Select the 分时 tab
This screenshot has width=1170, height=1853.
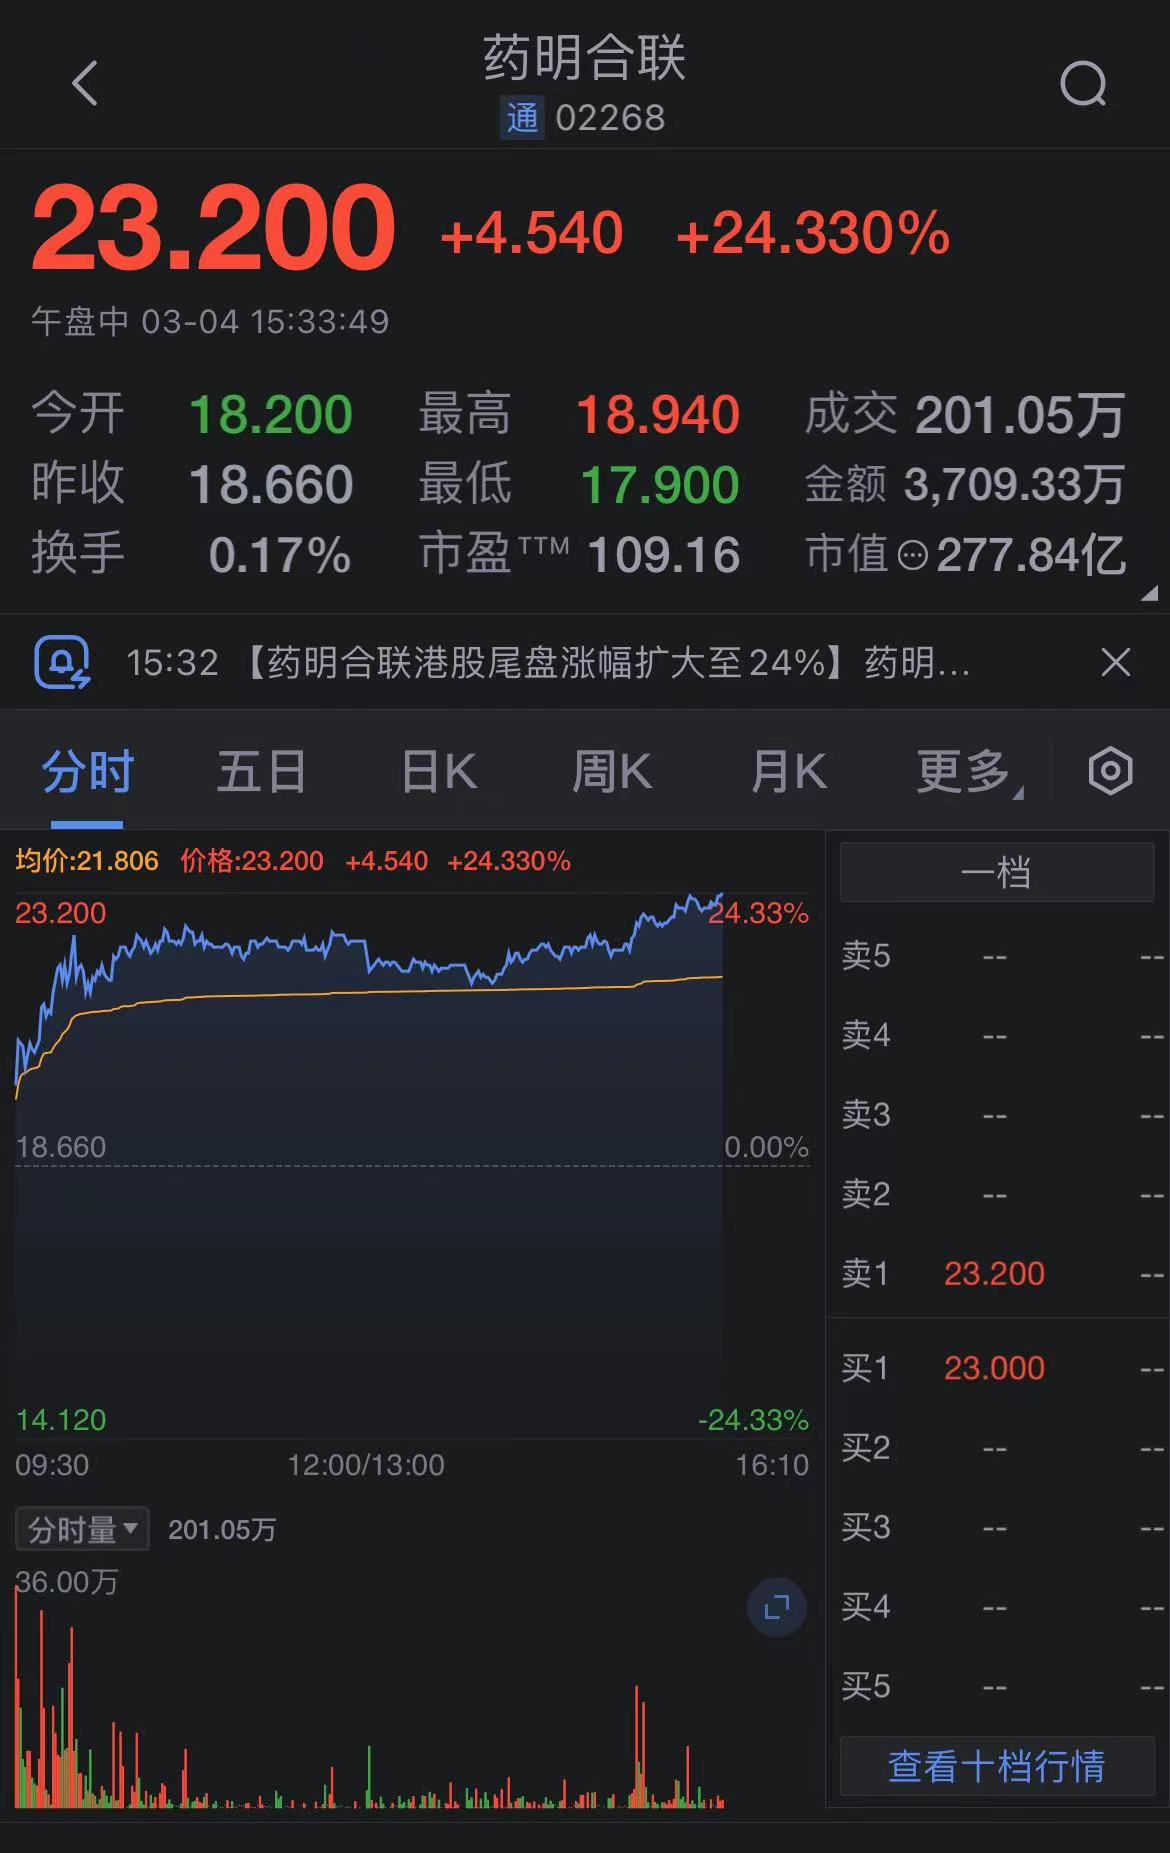[x=87, y=772]
